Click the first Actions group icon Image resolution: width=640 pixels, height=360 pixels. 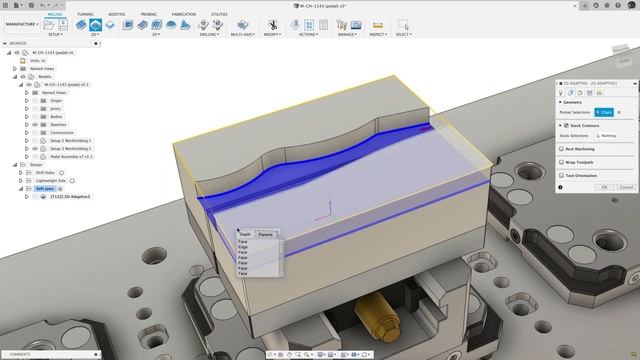[x=295, y=25]
